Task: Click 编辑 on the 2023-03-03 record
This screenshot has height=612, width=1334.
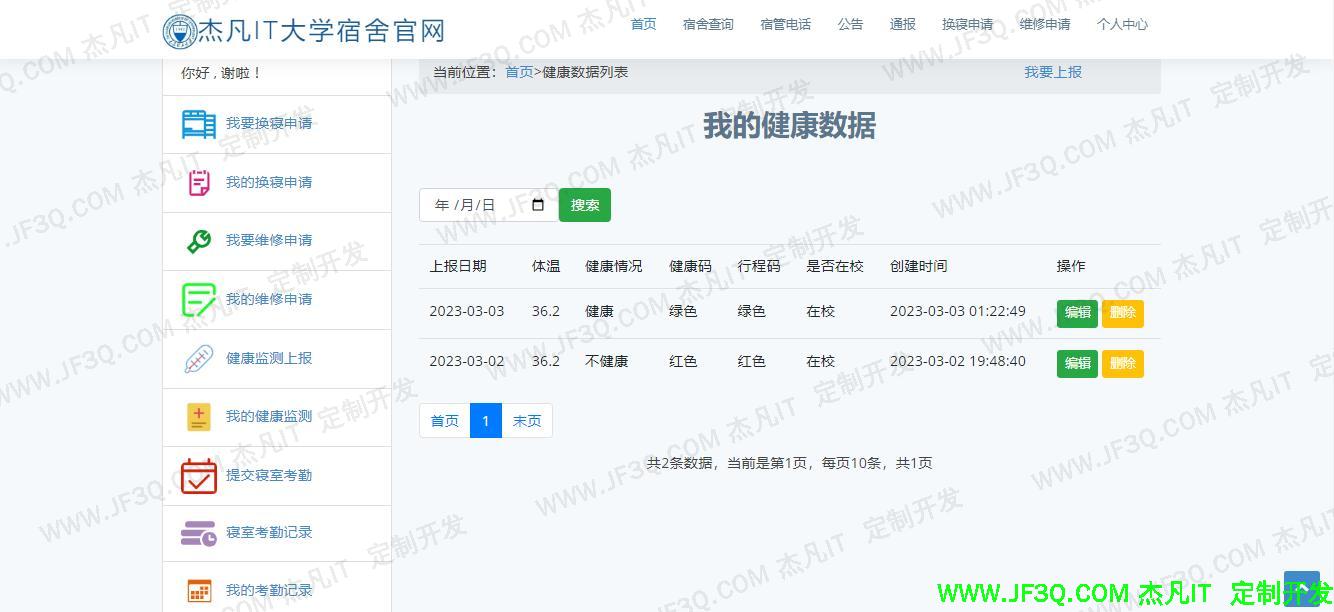Action: click(x=1076, y=313)
